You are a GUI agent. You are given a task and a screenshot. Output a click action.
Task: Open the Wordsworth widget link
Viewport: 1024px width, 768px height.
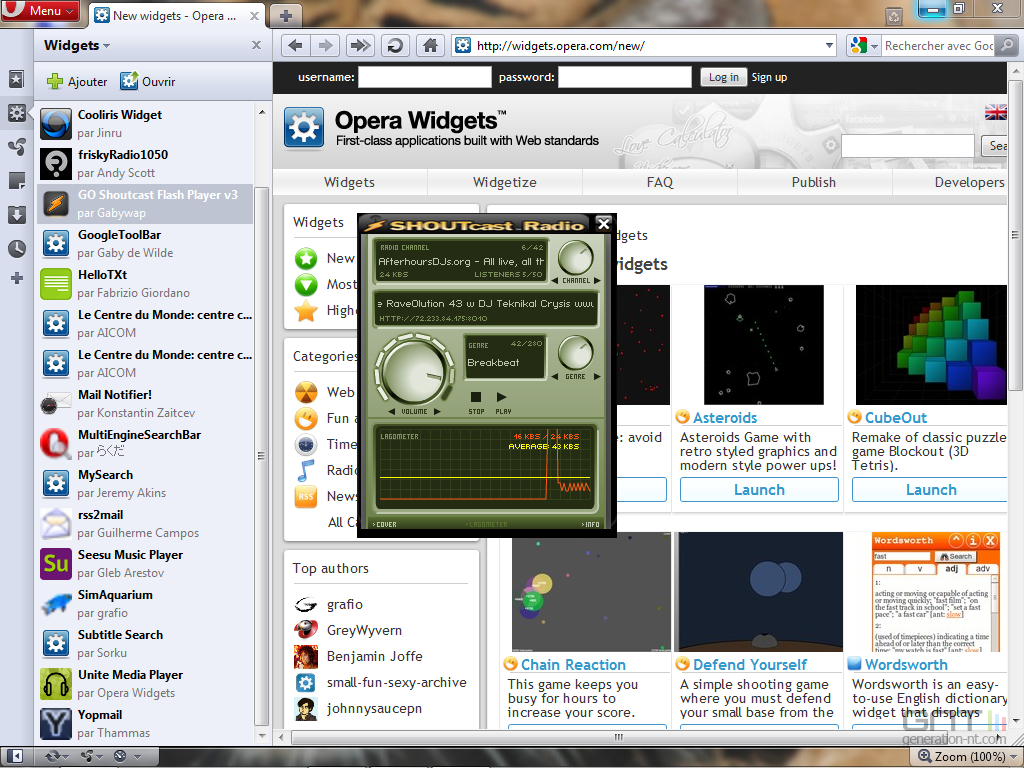[906, 664]
